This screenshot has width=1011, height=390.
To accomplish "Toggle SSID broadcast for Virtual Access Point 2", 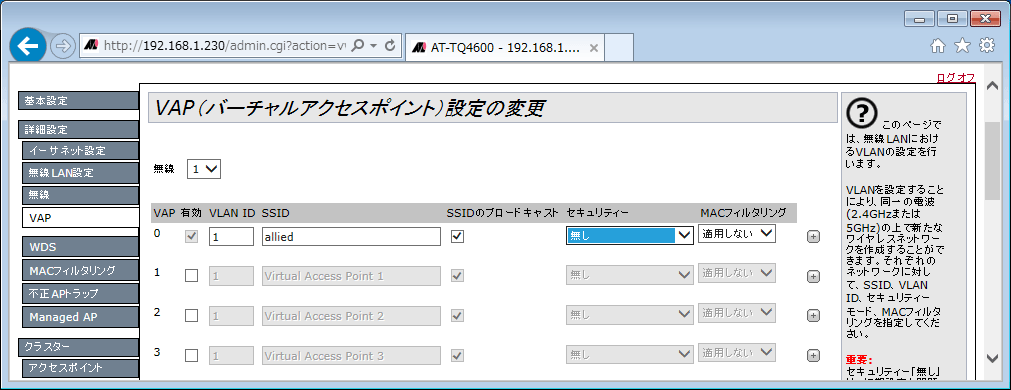I will tap(457, 316).
